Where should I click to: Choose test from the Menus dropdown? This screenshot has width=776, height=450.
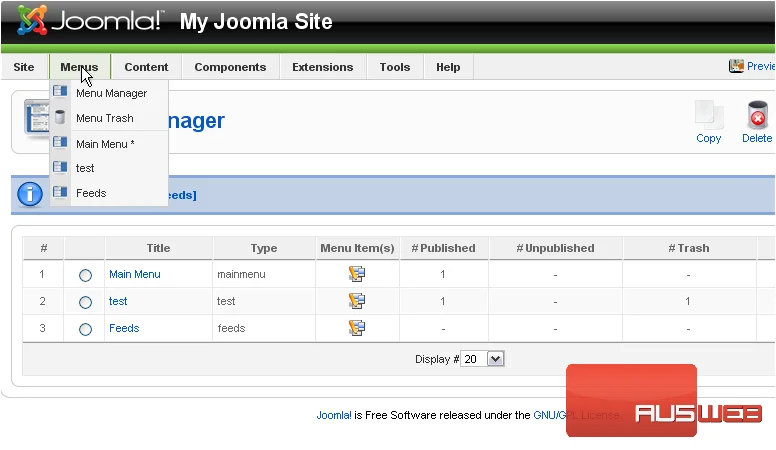85,168
